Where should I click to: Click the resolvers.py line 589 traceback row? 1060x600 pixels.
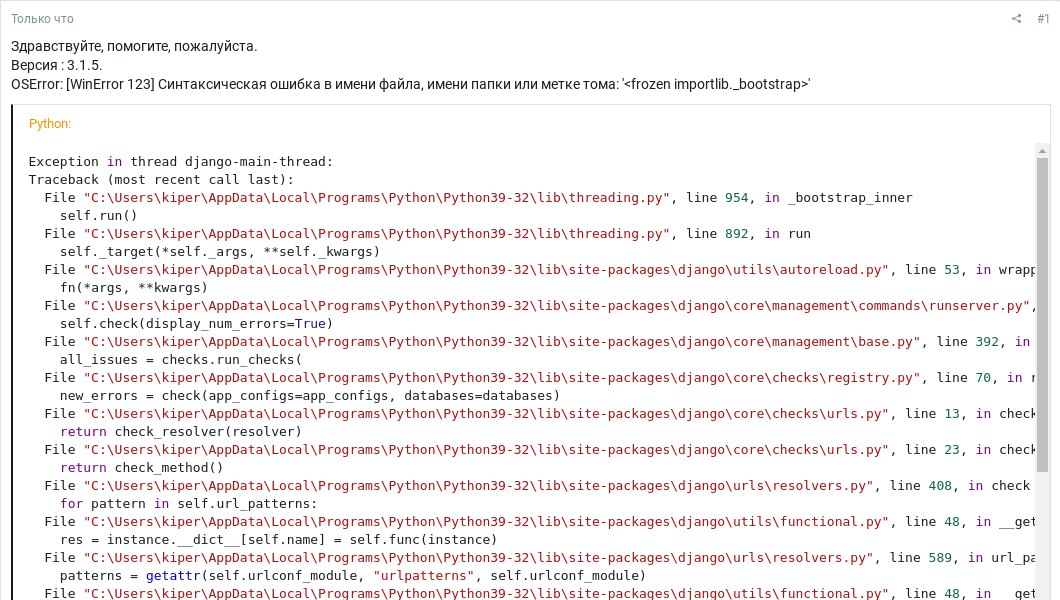click(539, 557)
